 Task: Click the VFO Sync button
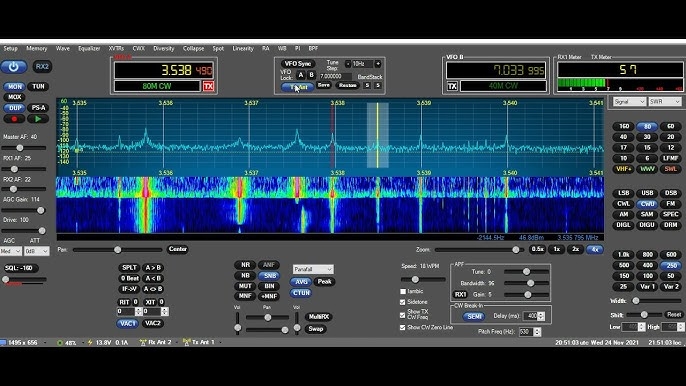pyautogui.click(x=297, y=64)
